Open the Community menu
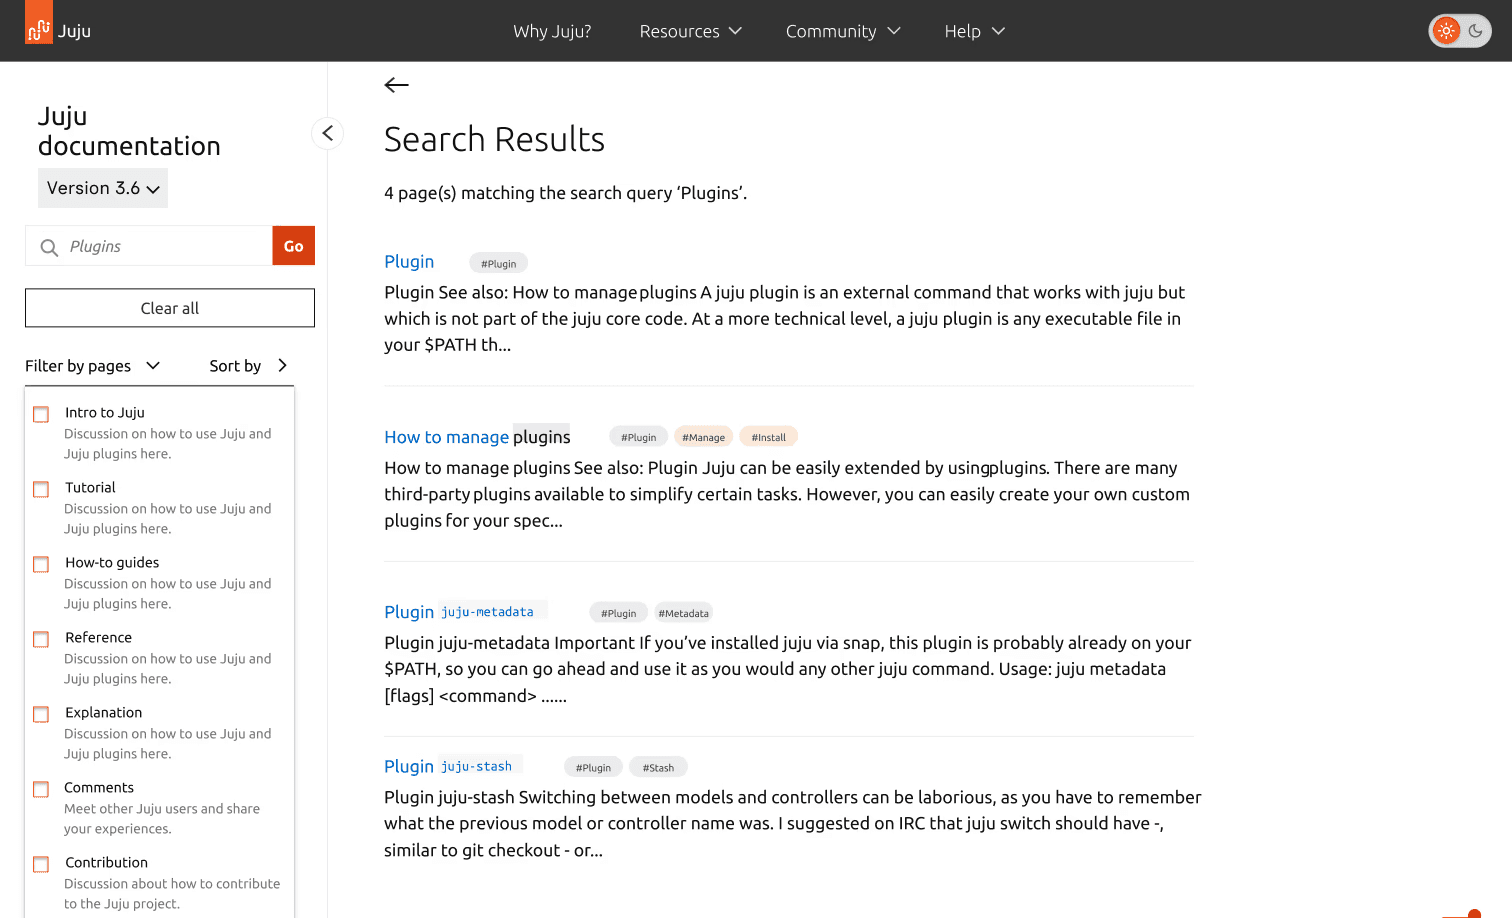Screen dimensions: 1512x918 tap(843, 31)
